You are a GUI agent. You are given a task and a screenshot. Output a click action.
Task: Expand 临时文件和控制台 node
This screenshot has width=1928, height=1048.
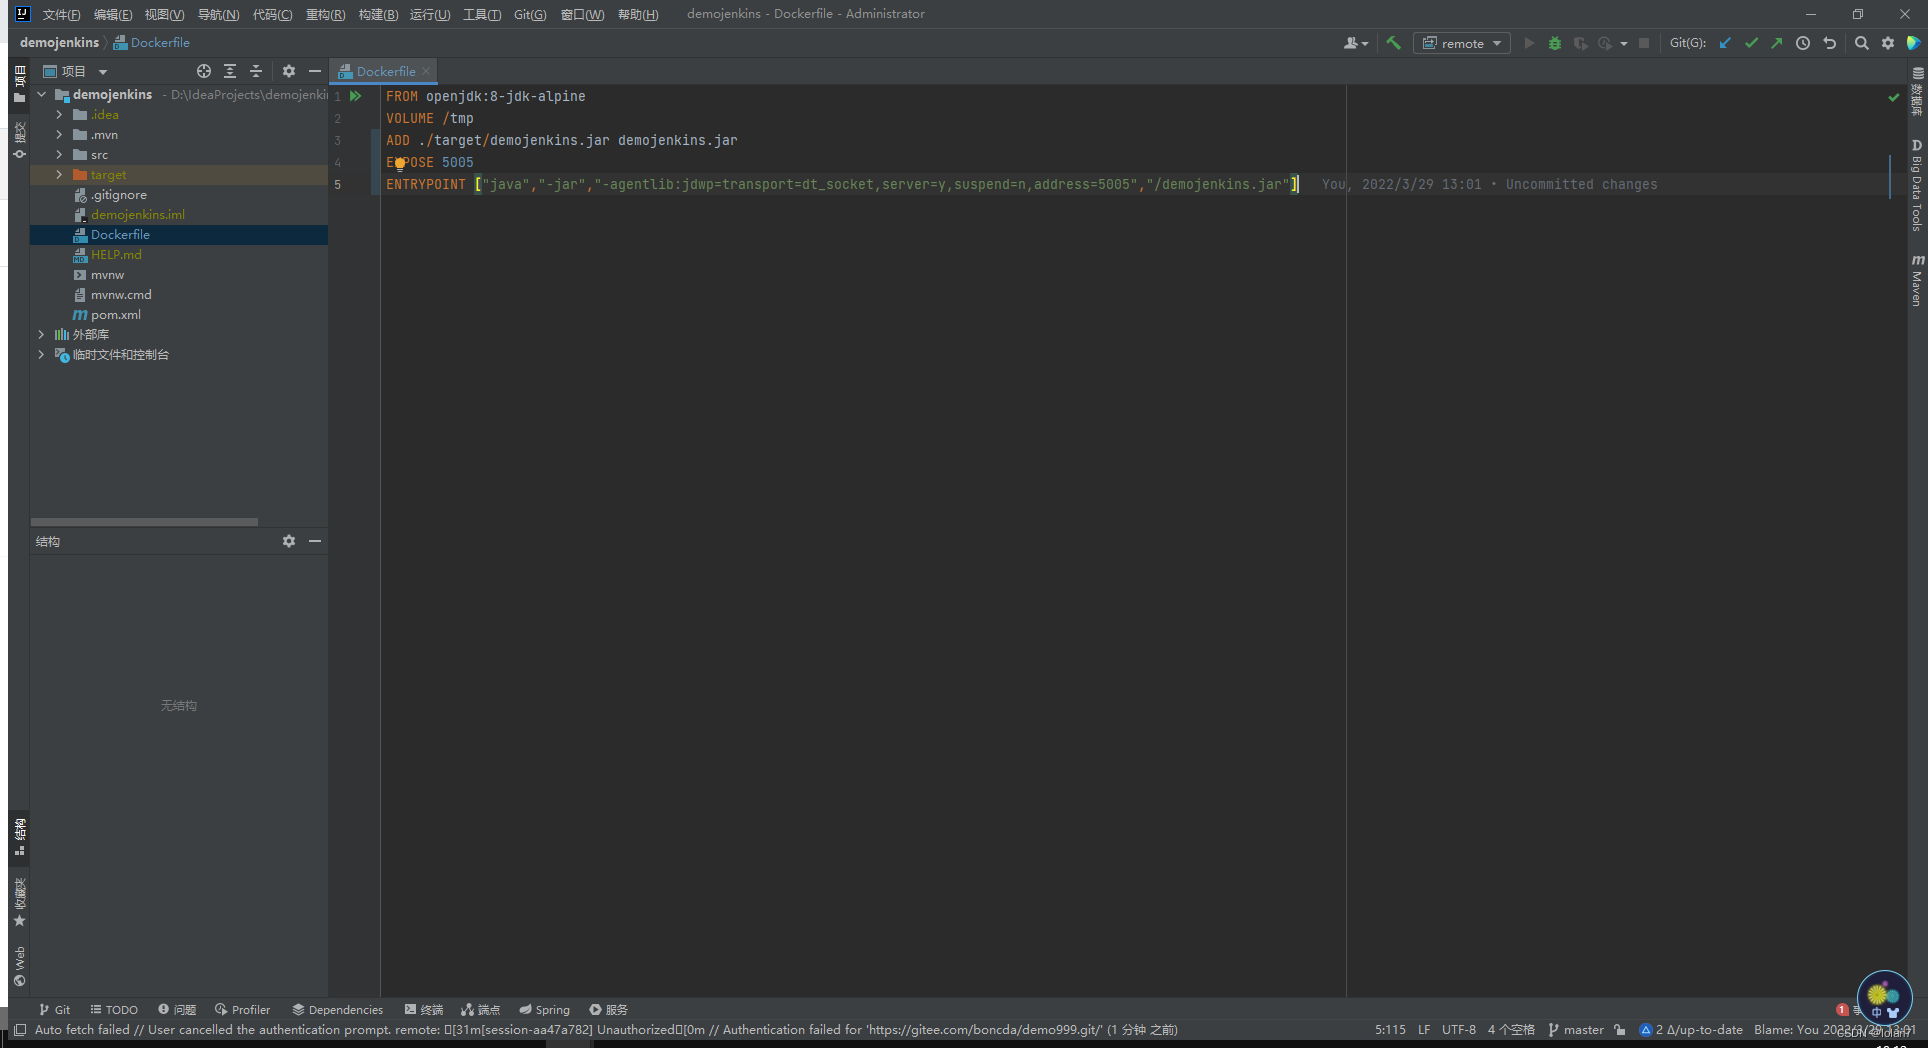click(41, 355)
